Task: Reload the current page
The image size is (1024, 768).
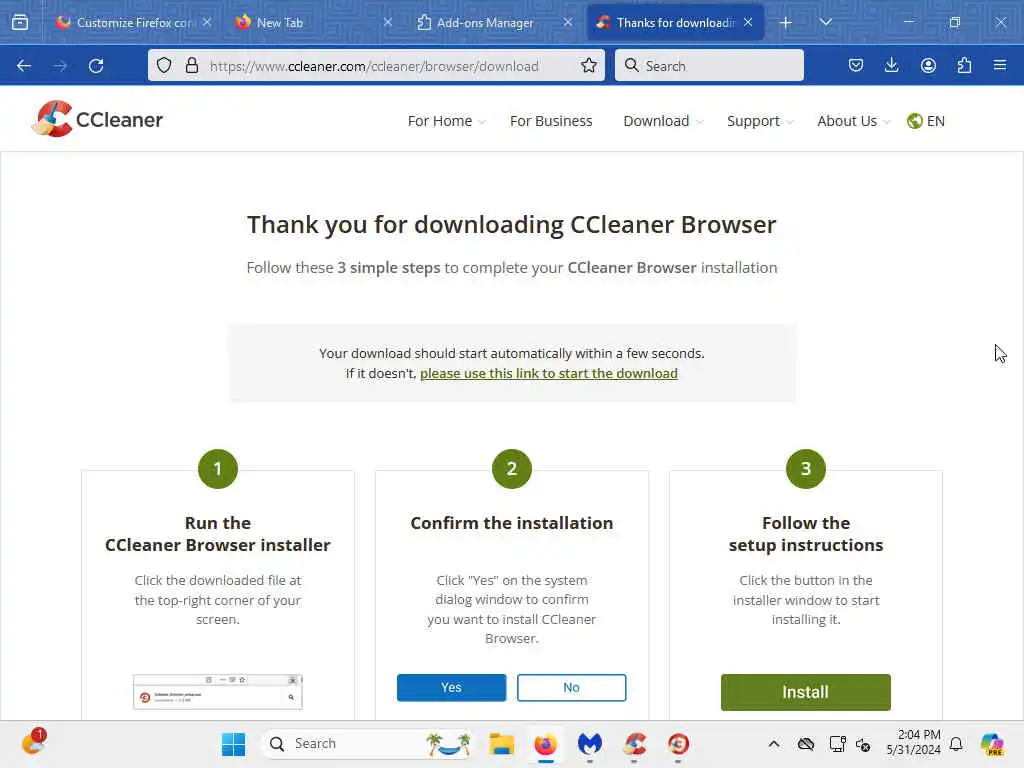Action: point(96,65)
